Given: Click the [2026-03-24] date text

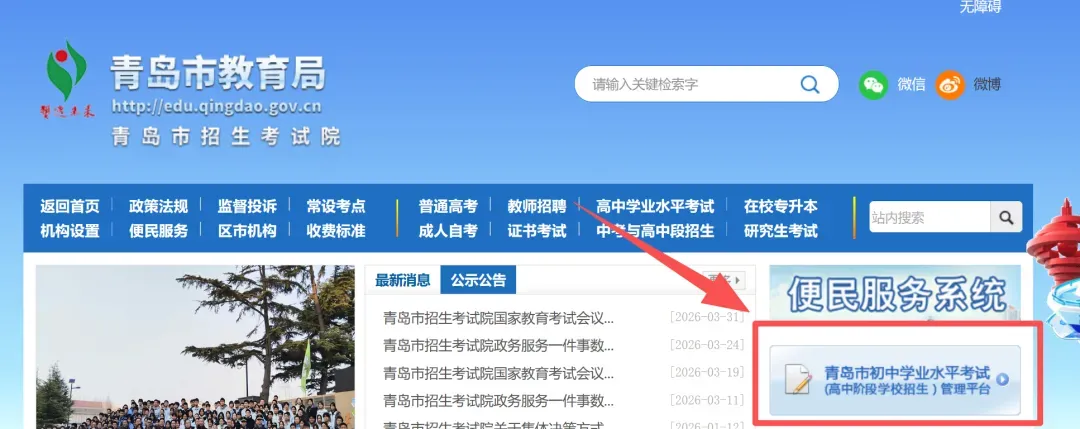Looking at the screenshot, I should click(707, 345).
